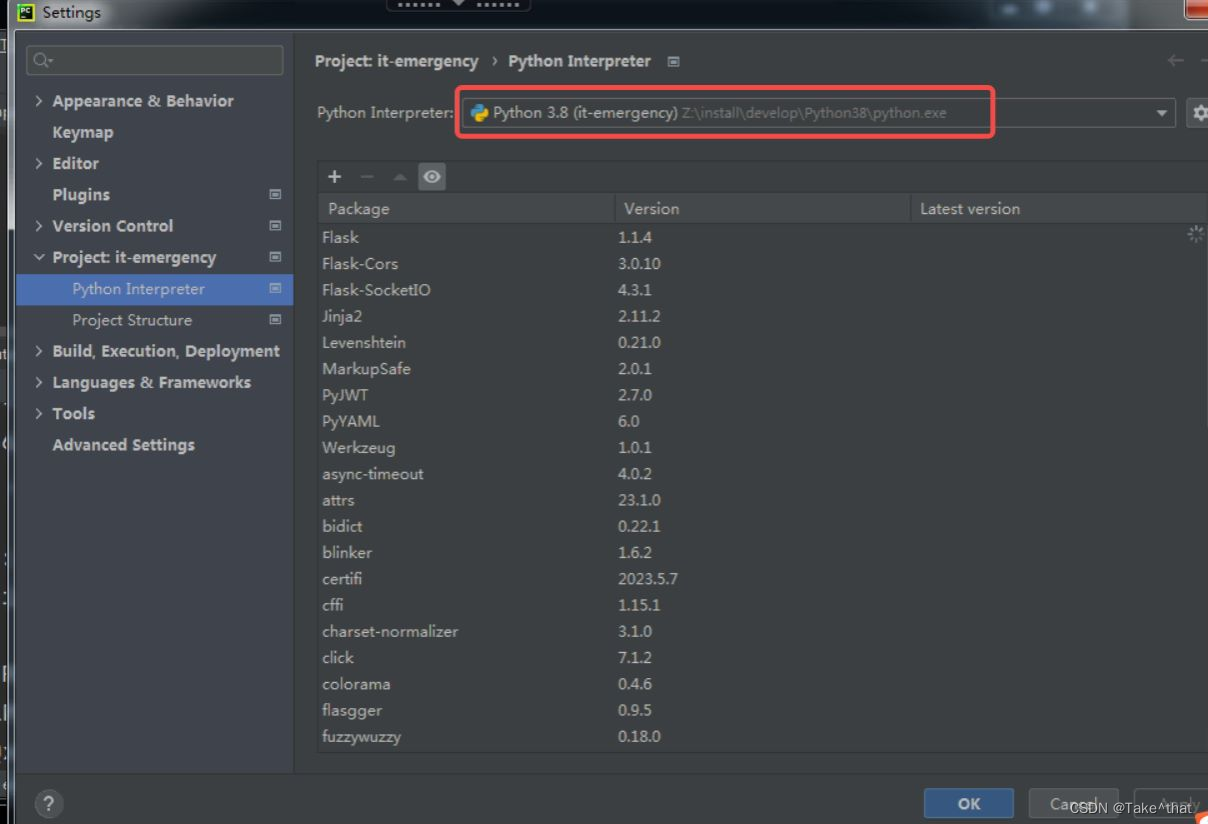Image resolution: width=1208 pixels, height=824 pixels.
Task: Select Python Interpreter settings page
Action: (154, 288)
